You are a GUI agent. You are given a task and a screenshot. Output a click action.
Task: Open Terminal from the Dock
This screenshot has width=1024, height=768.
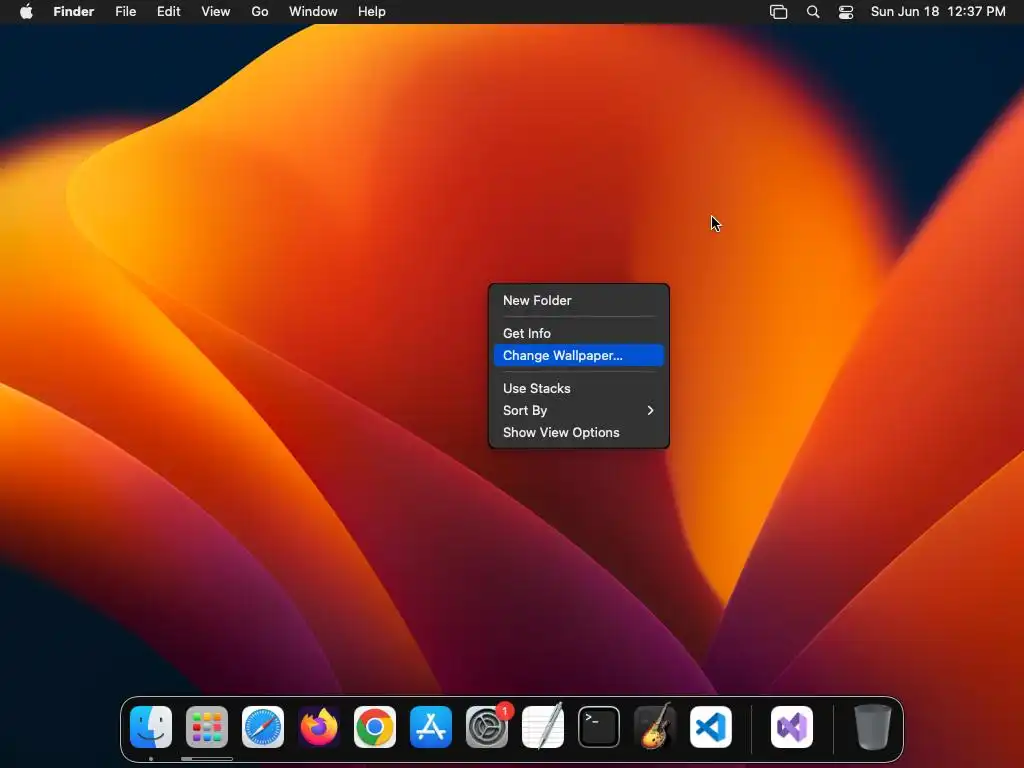[x=599, y=727]
